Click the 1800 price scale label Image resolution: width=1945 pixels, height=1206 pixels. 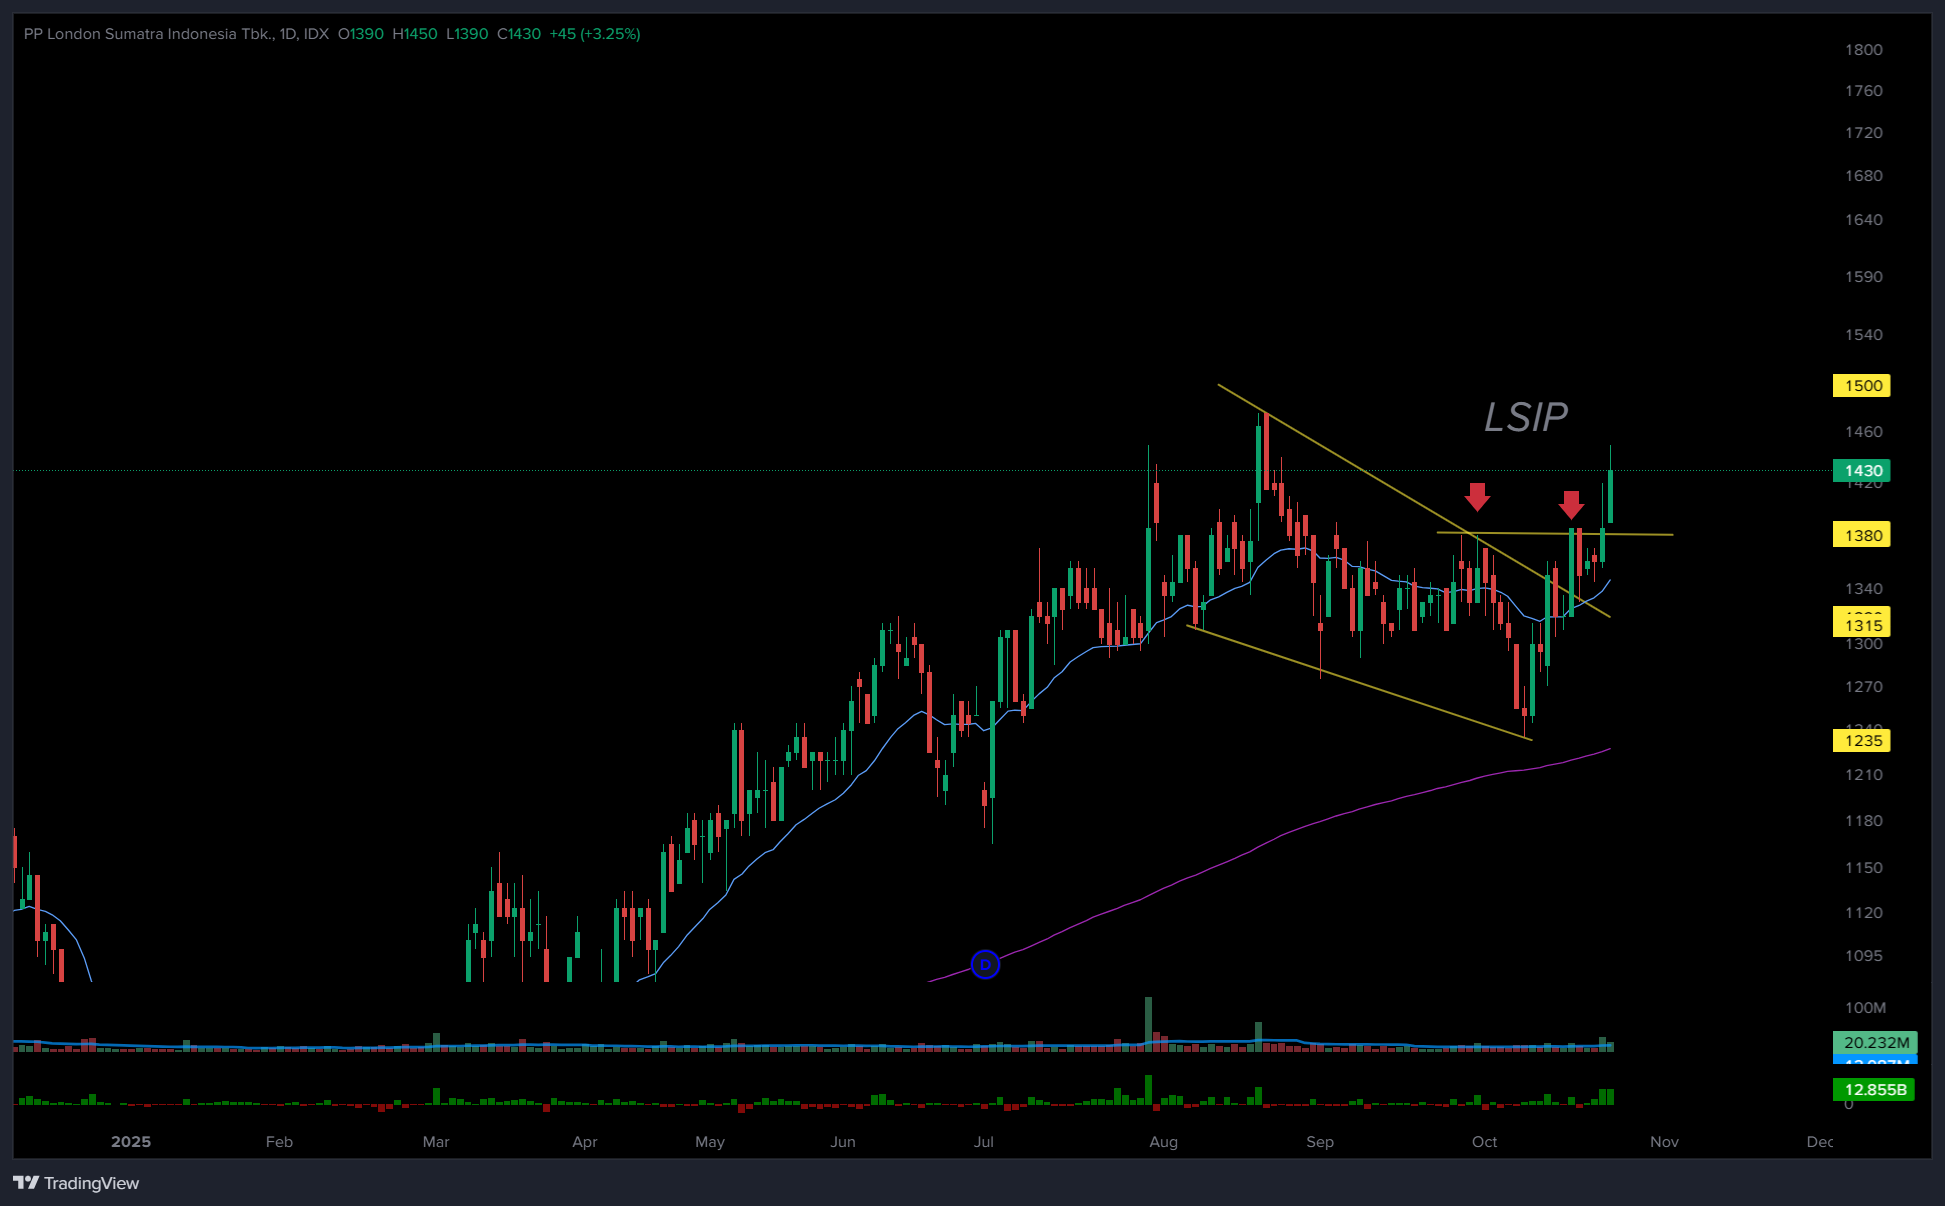click(x=1863, y=49)
